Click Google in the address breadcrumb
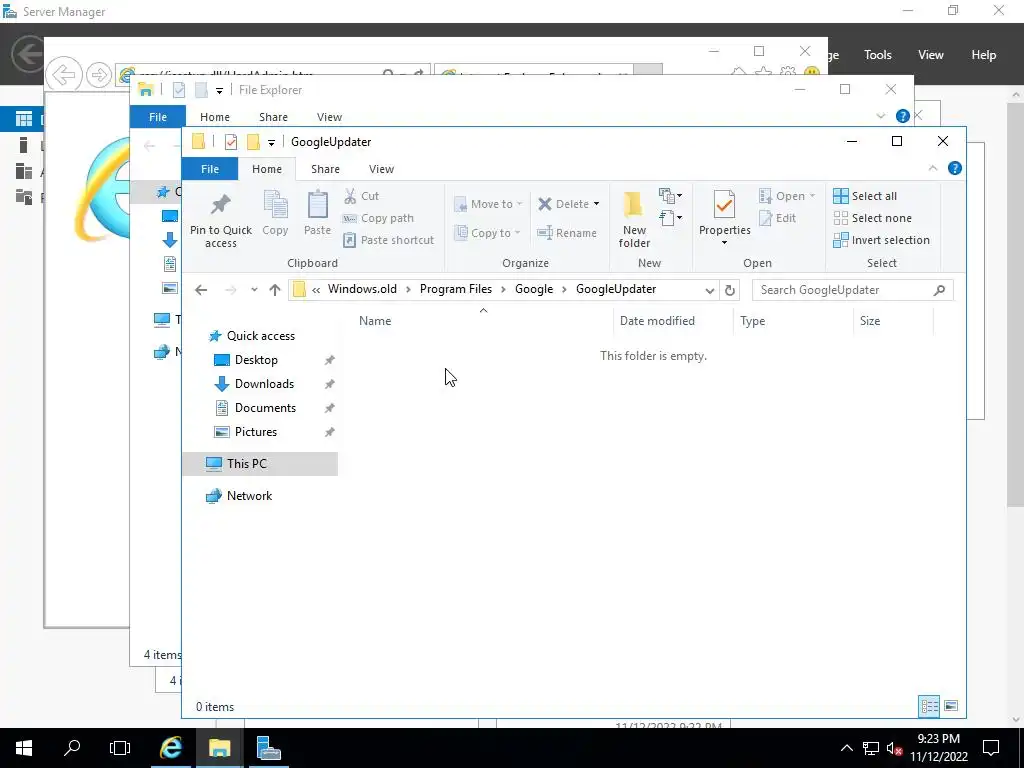The height and width of the screenshot is (768, 1024). (534, 289)
